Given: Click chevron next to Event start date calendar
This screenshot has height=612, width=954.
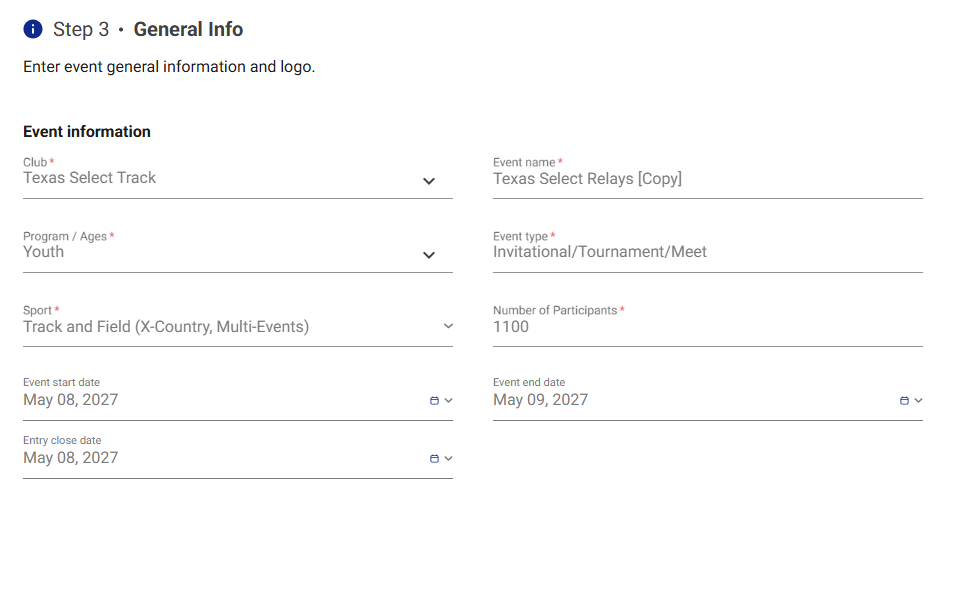Looking at the screenshot, I should click(448, 400).
